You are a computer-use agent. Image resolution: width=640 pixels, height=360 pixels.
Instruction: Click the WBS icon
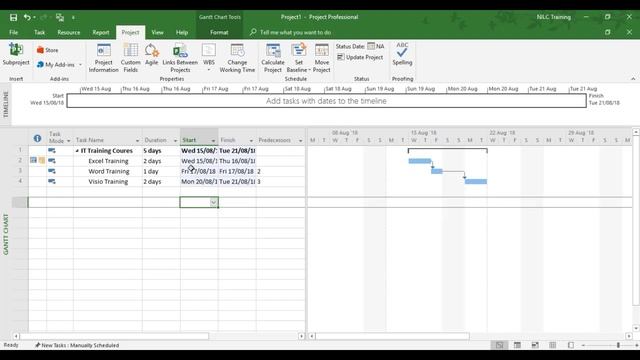[x=209, y=51]
